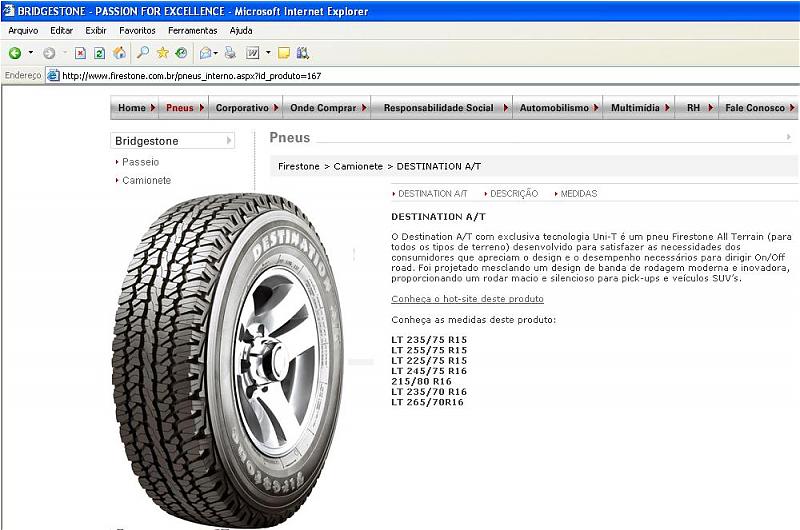Click the Mail envelope toolbar icon
800x530 pixels.
(x=206, y=53)
